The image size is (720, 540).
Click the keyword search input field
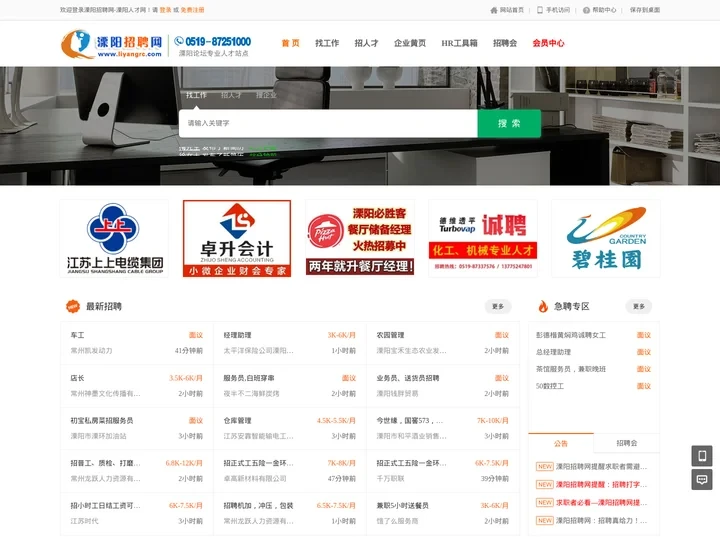328,123
